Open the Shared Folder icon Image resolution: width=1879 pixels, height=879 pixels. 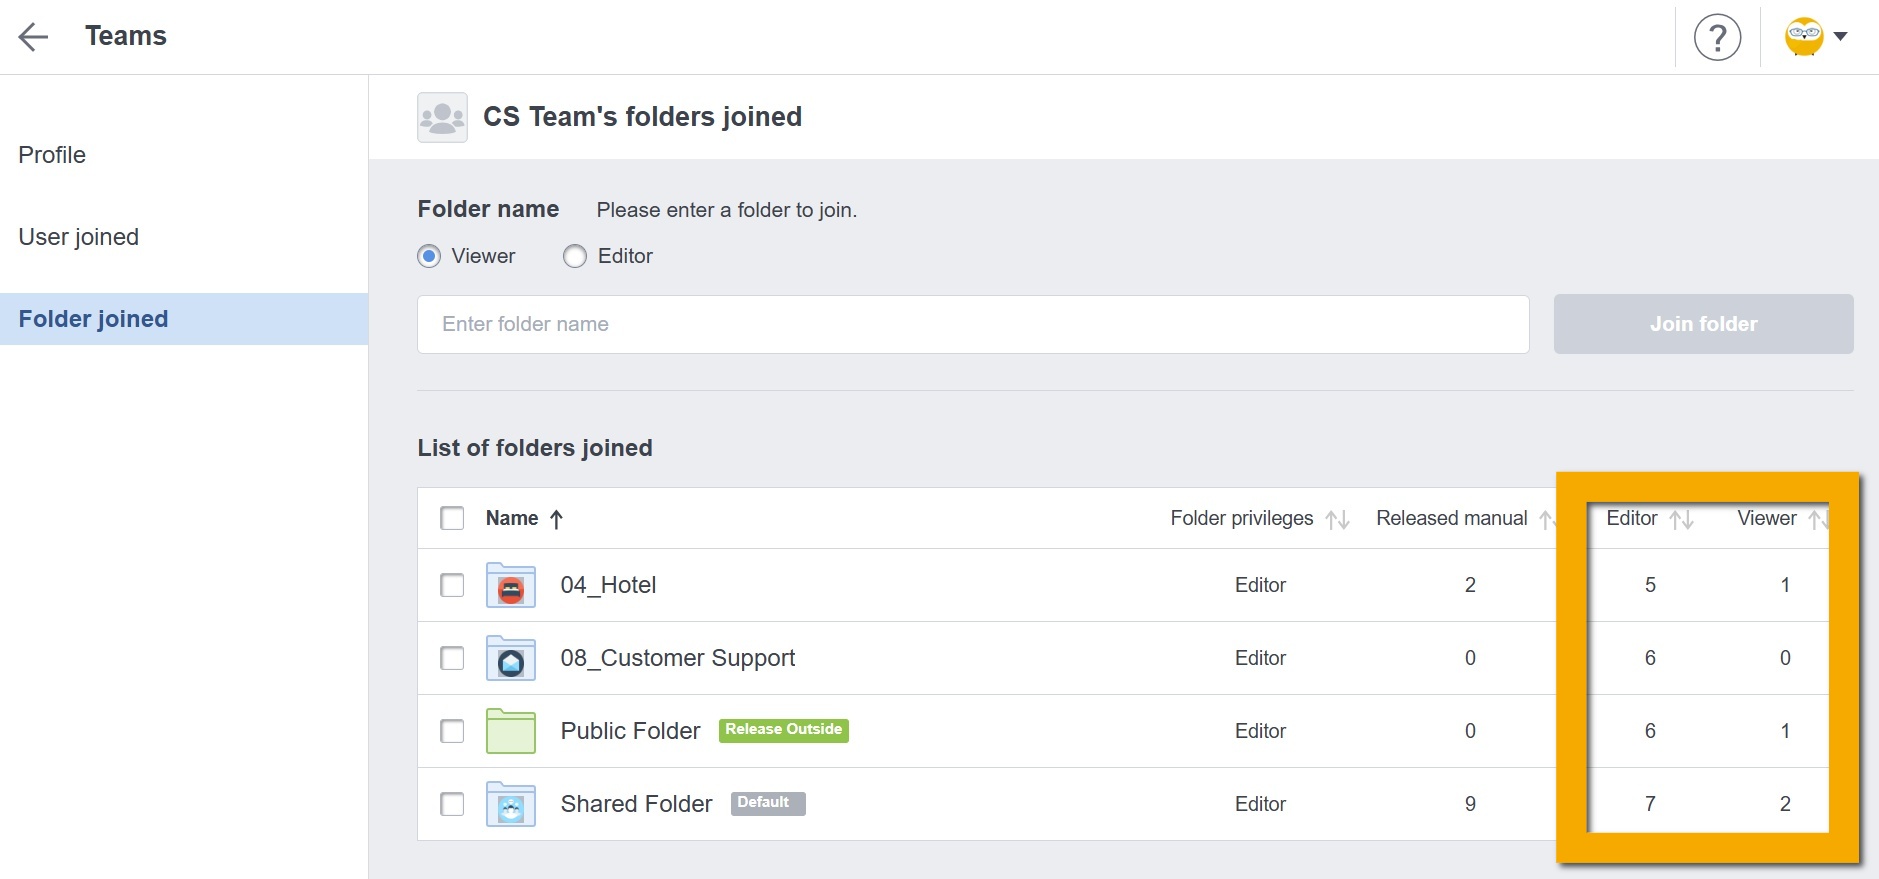point(510,805)
